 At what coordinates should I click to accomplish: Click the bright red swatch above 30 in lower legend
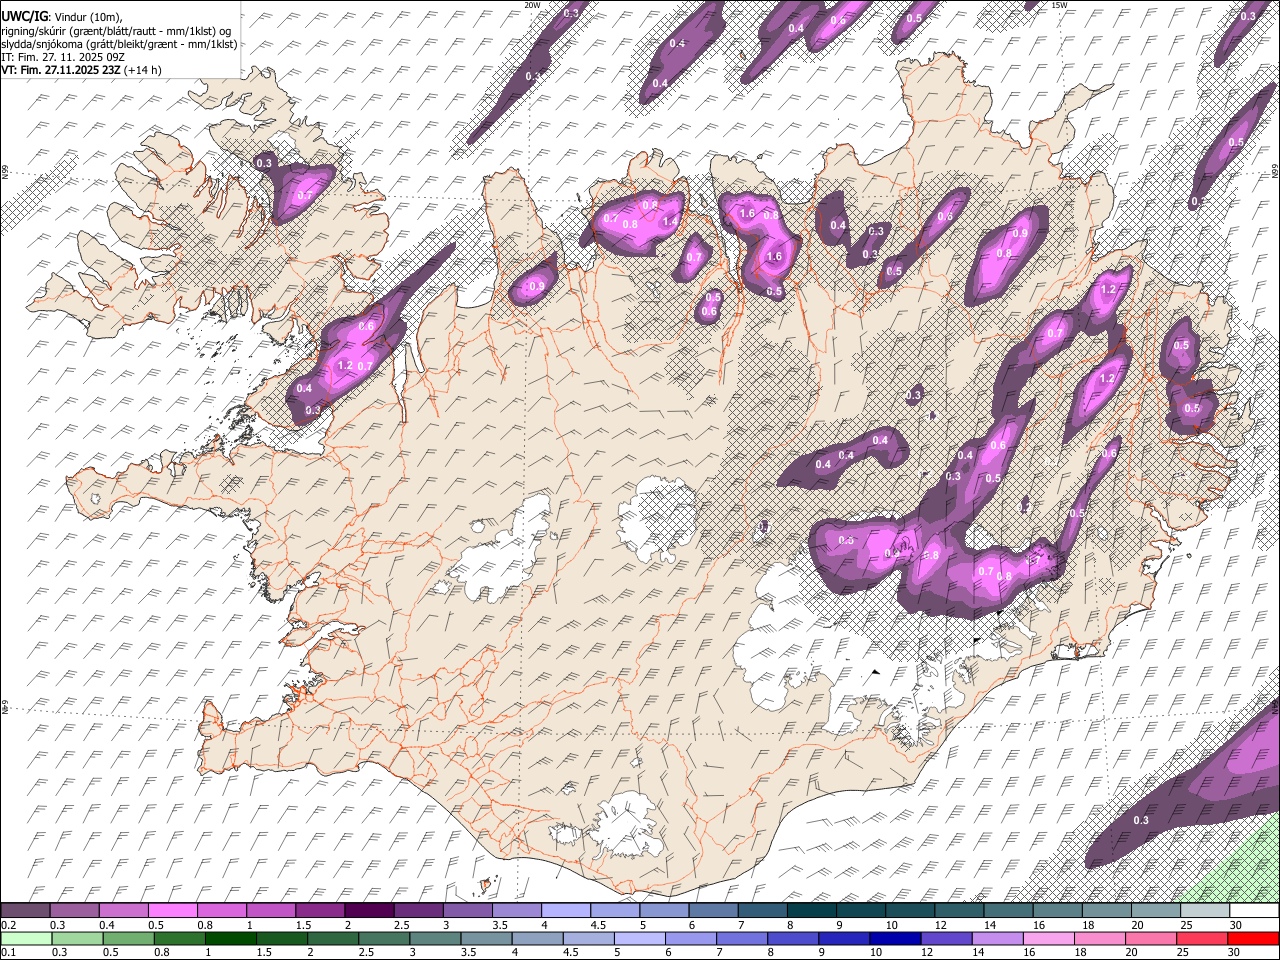pyautogui.click(x=1254, y=939)
